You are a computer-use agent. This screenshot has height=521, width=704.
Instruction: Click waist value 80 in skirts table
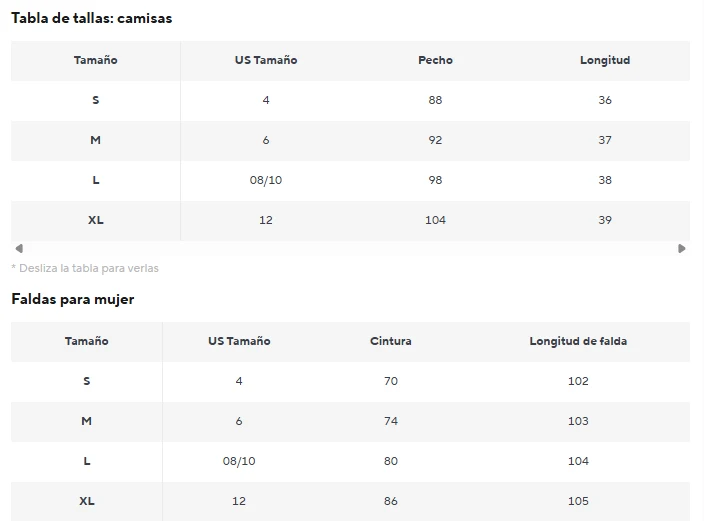tap(391, 461)
